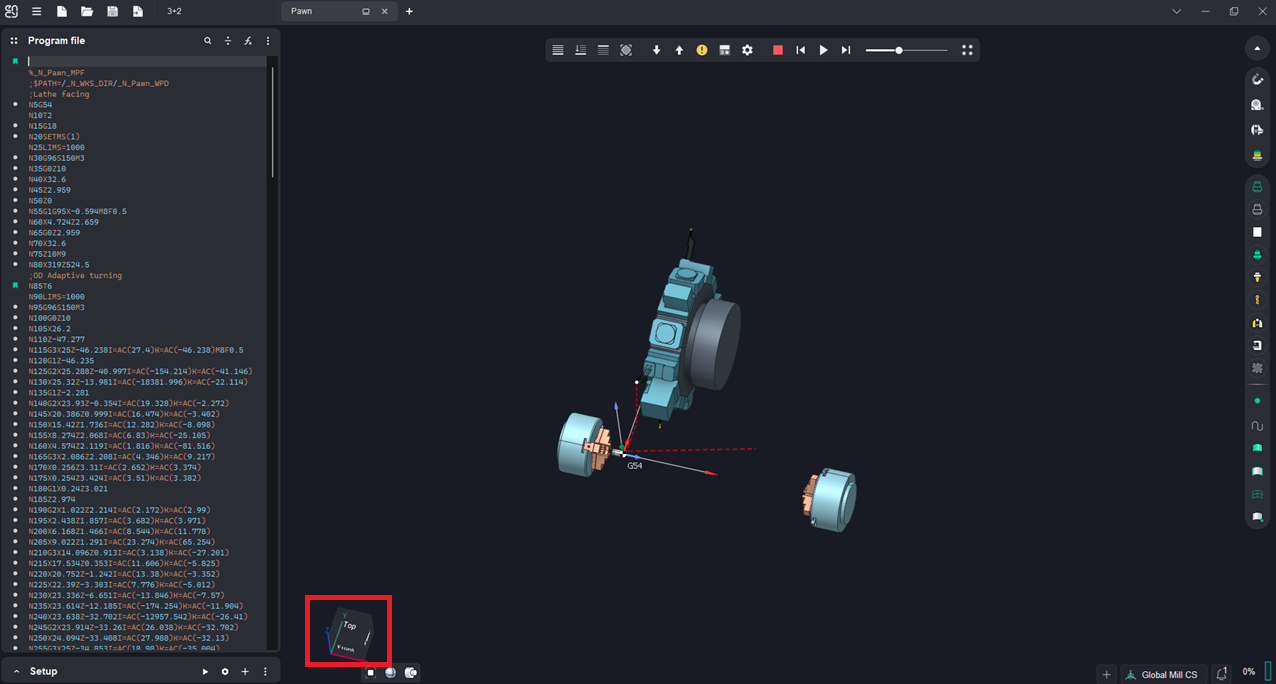This screenshot has width=1276, height=684.
Task: Click the open folder icon
Action: coord(87,11)
